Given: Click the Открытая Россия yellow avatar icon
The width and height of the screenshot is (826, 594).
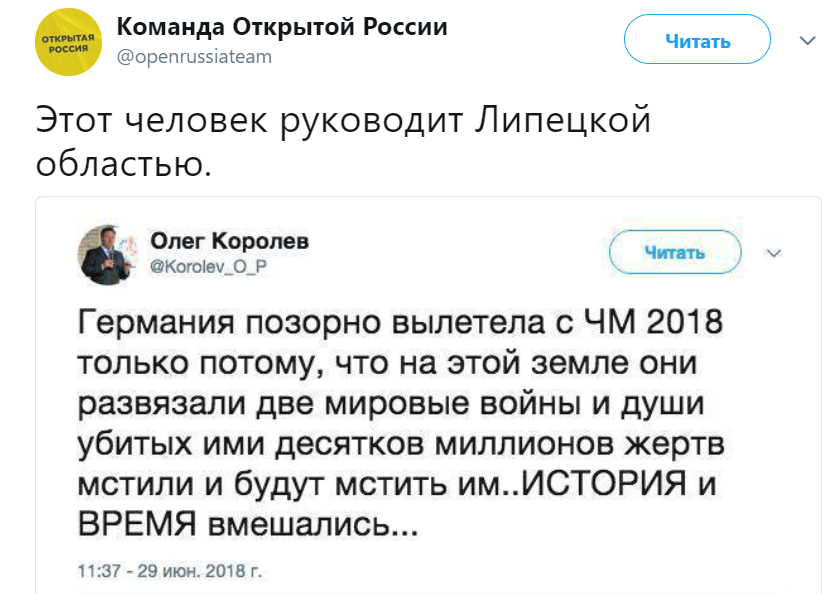Looking at the screenshot, I should click(x=68, y=42).
